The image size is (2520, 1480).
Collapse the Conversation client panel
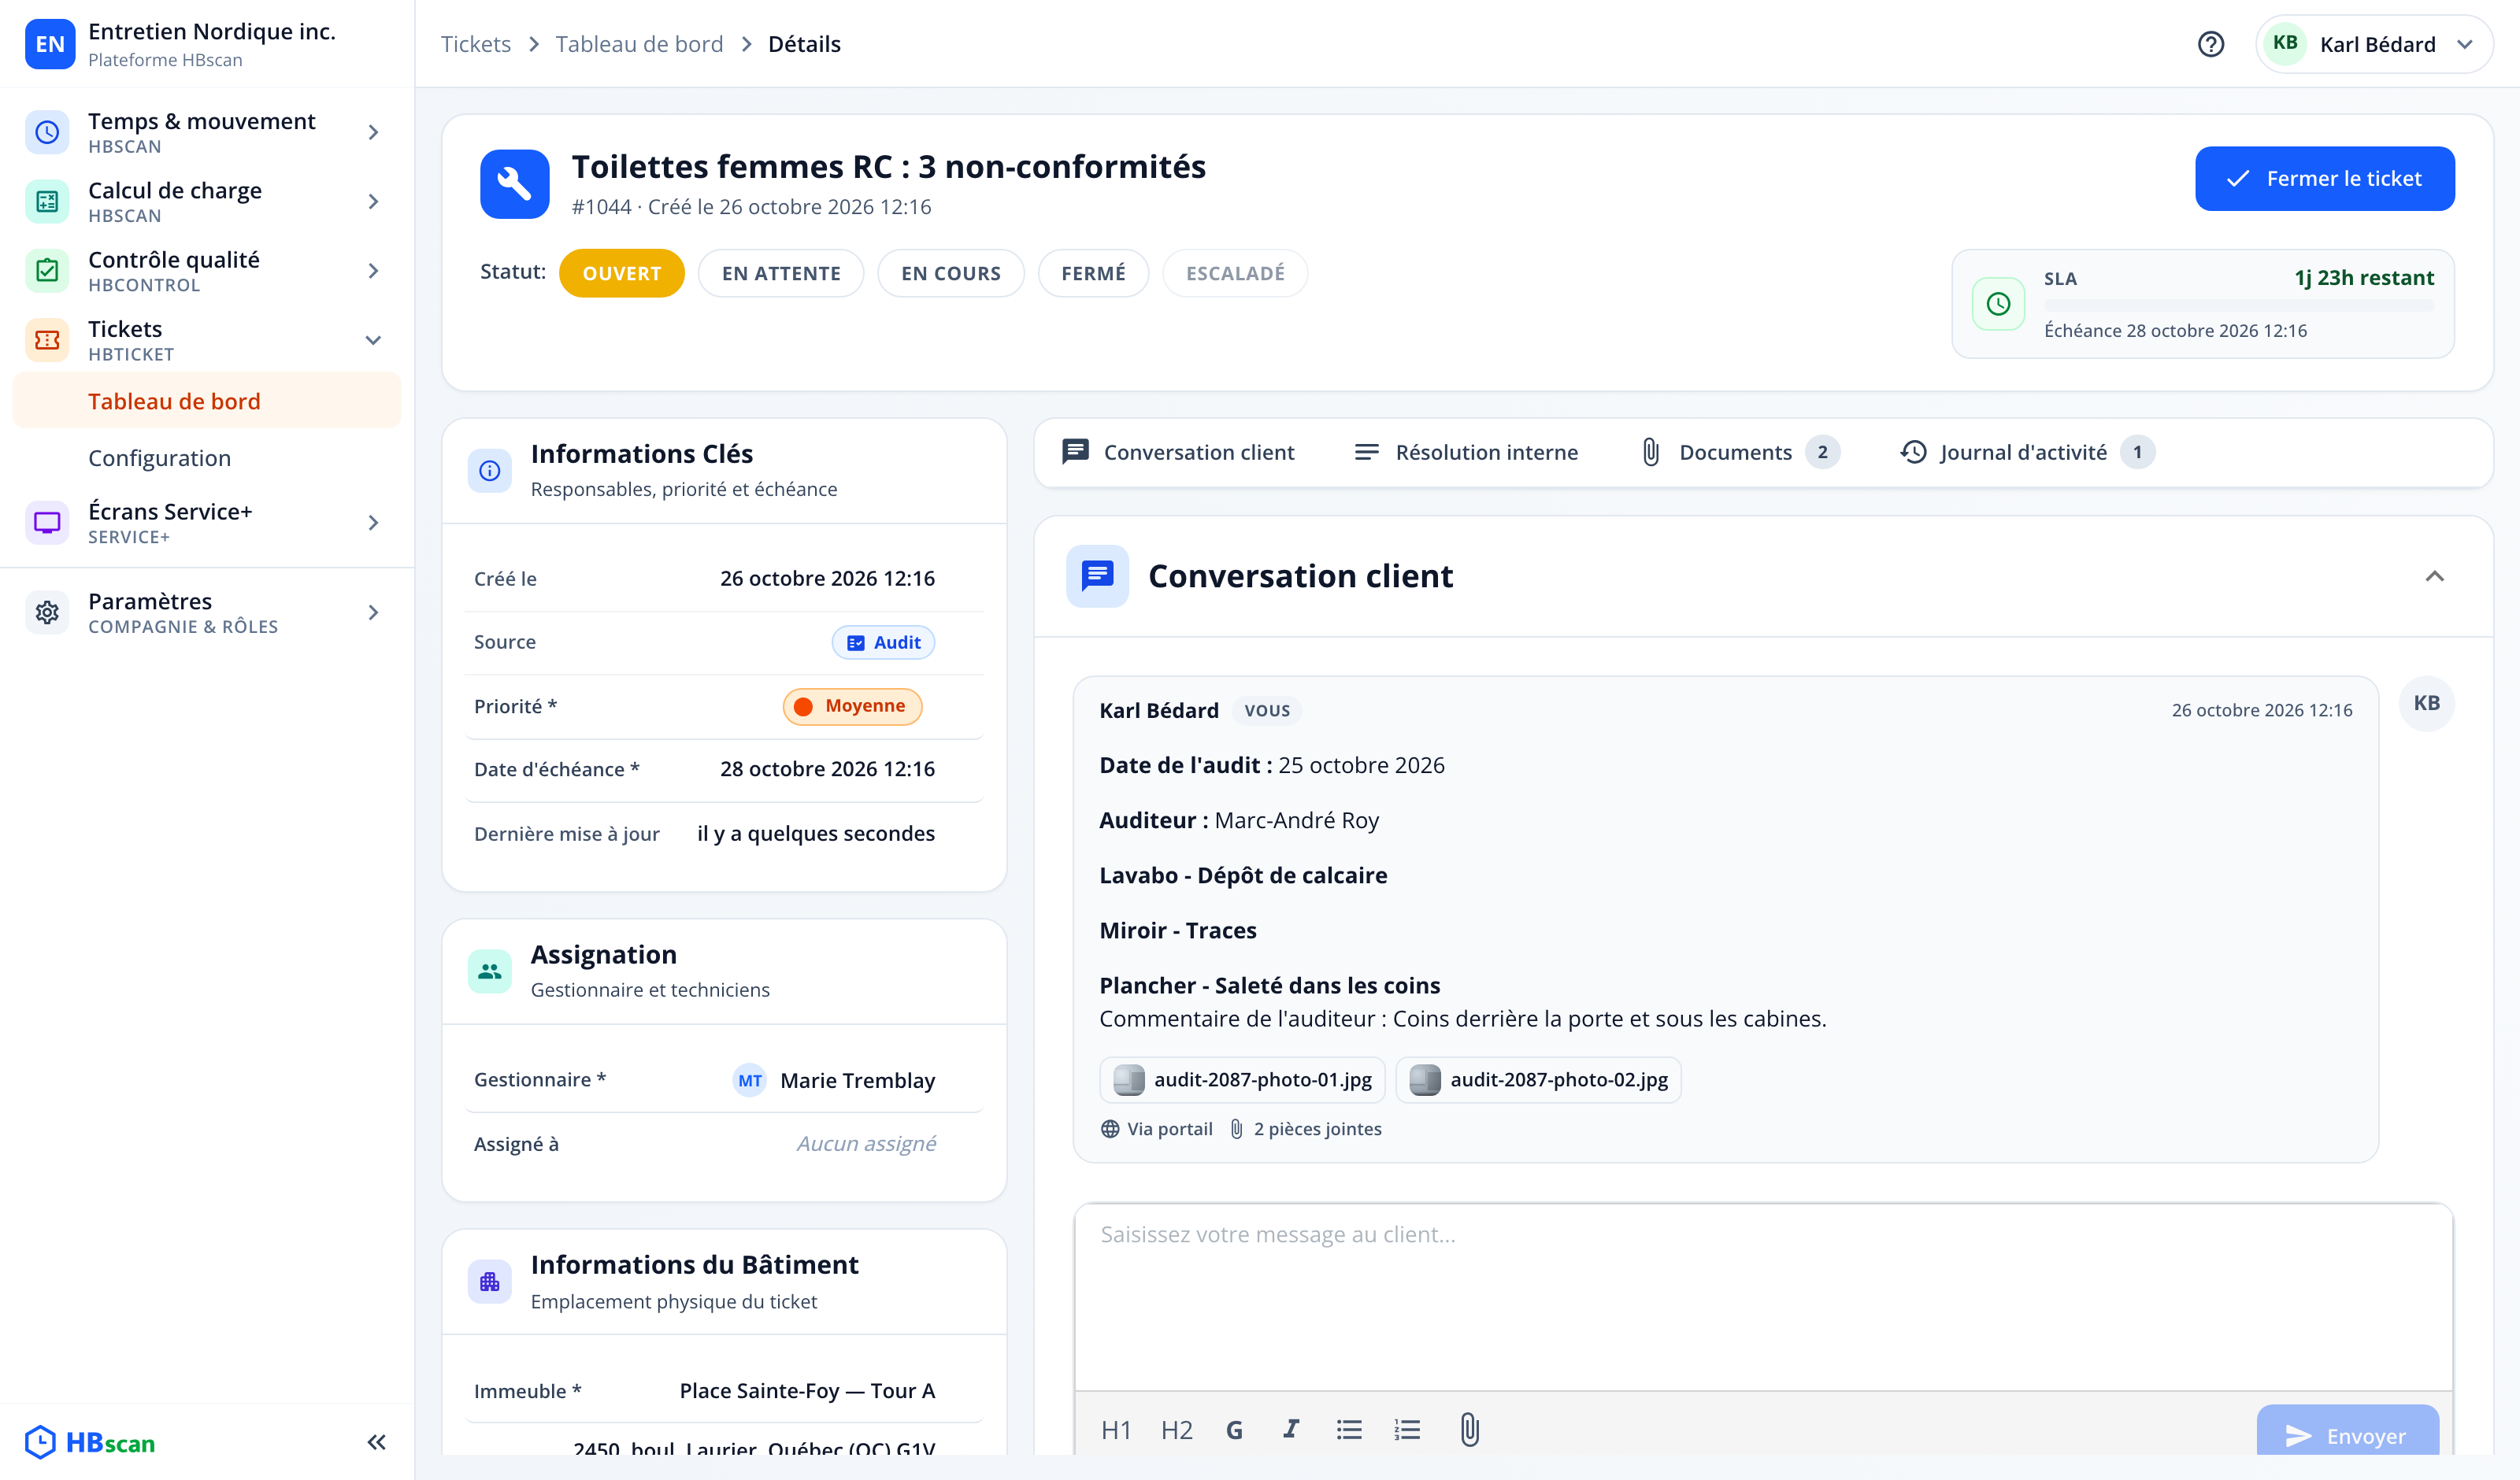2434,576
